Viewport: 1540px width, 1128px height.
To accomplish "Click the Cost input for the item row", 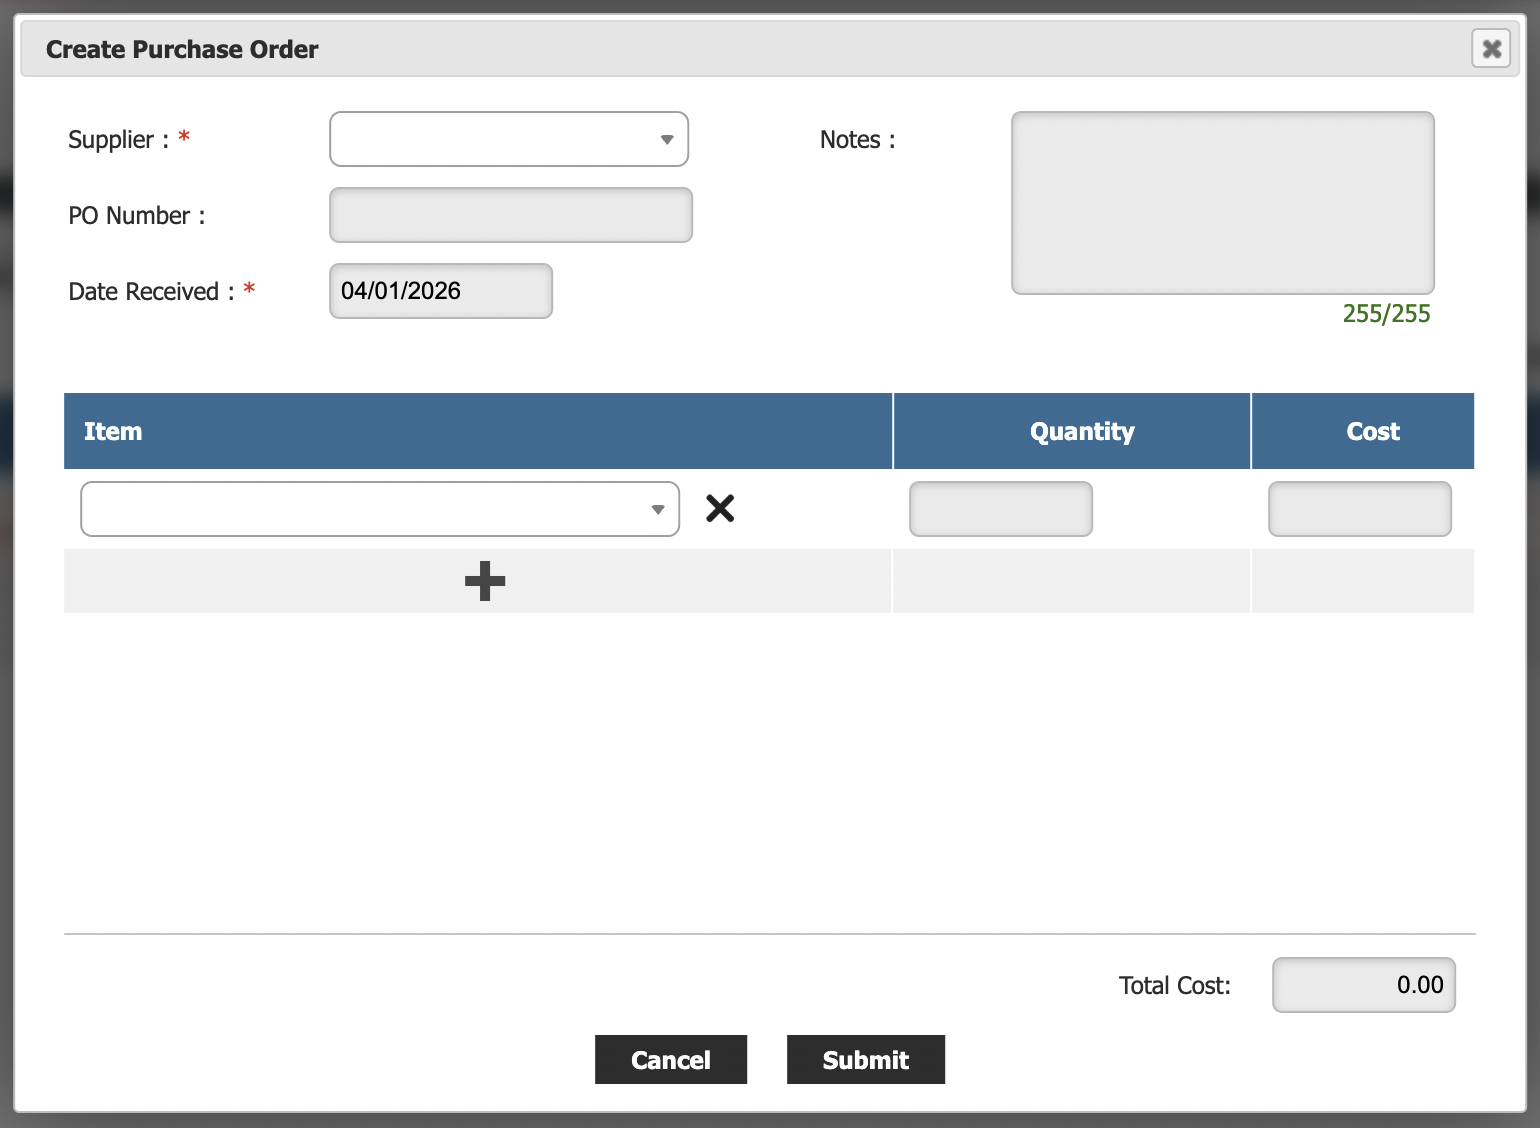I will point(1359,509).
